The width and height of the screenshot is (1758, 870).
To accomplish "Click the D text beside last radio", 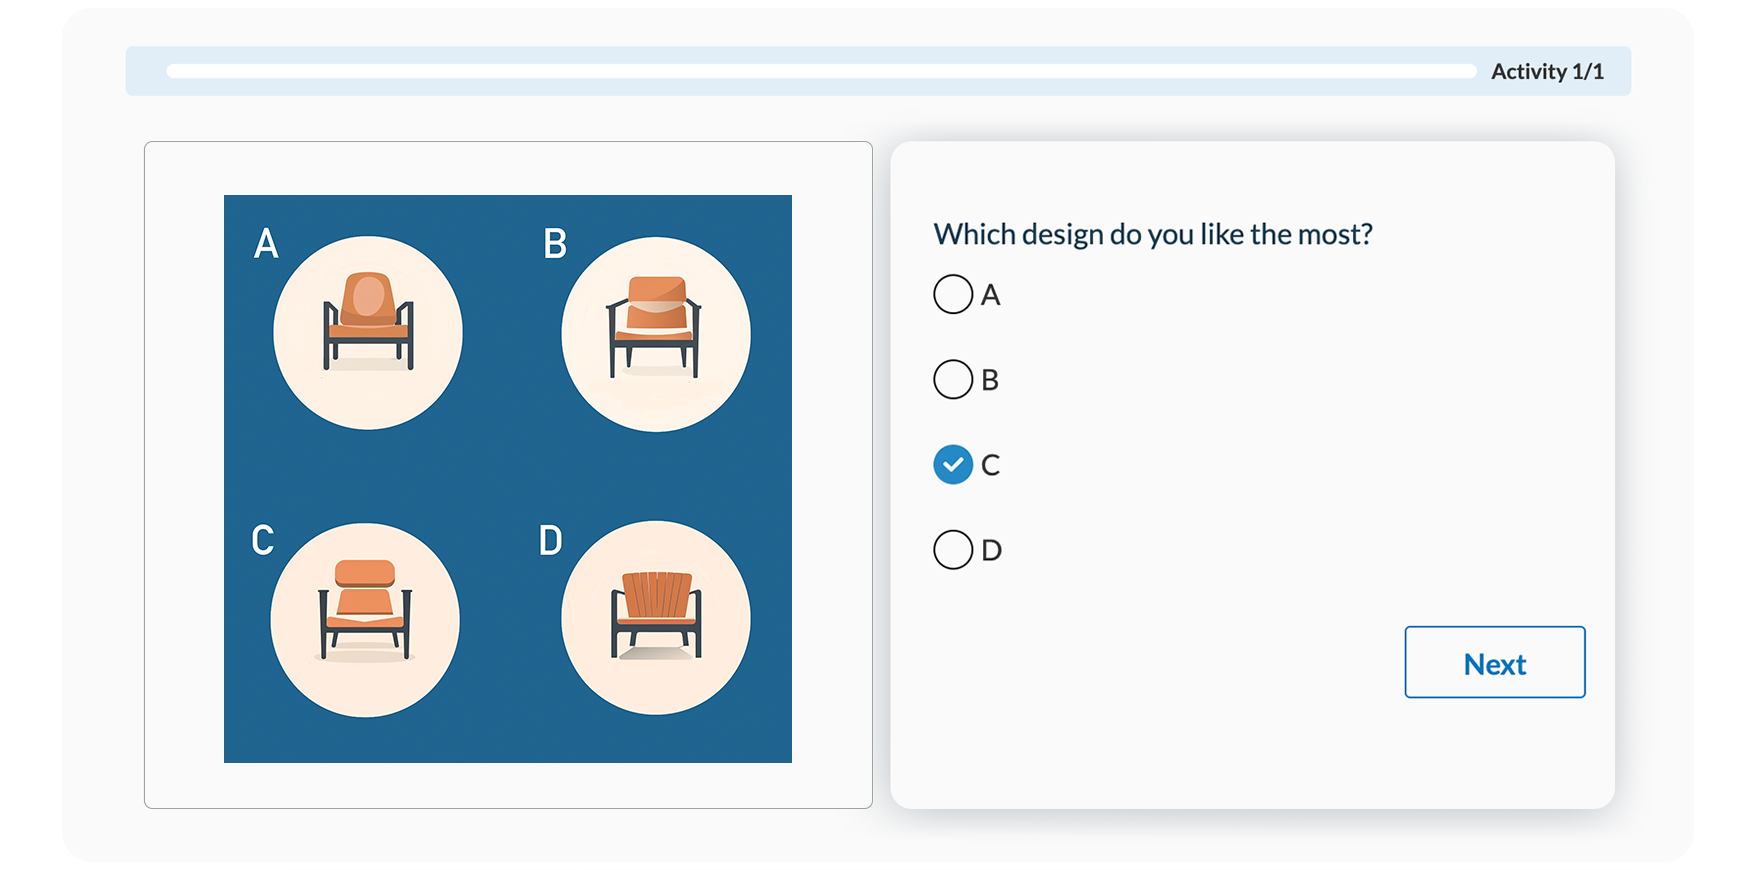I will [991, 550].
